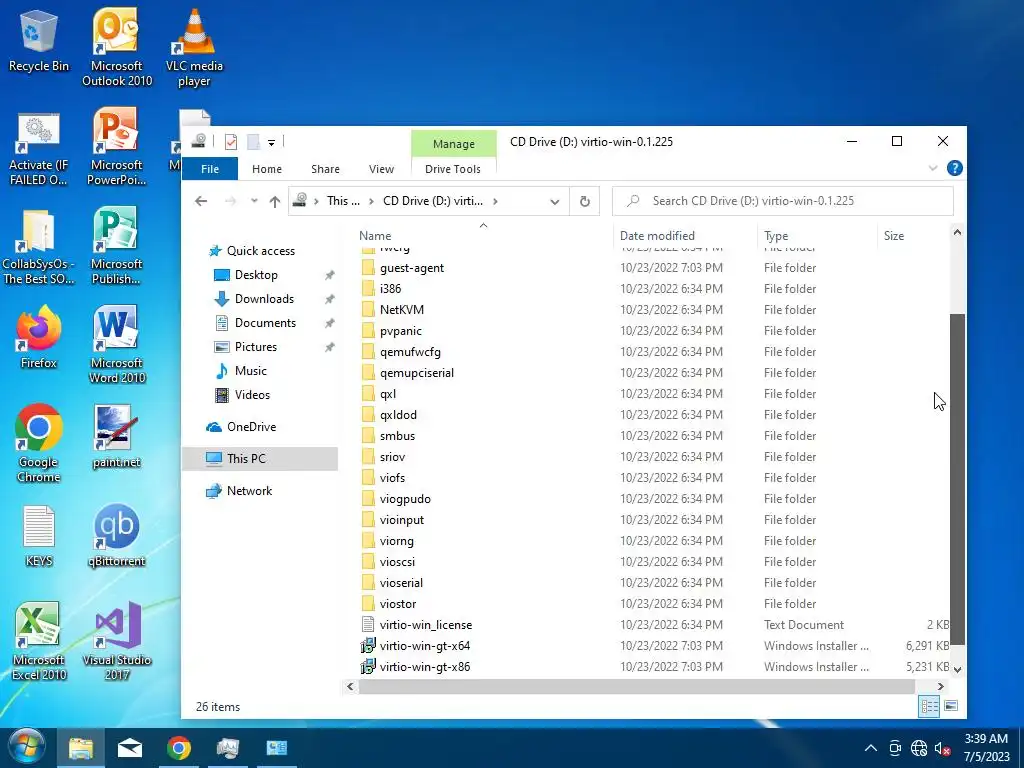
Task: Show hidden system tray icons
Action: tap(871, 748)
